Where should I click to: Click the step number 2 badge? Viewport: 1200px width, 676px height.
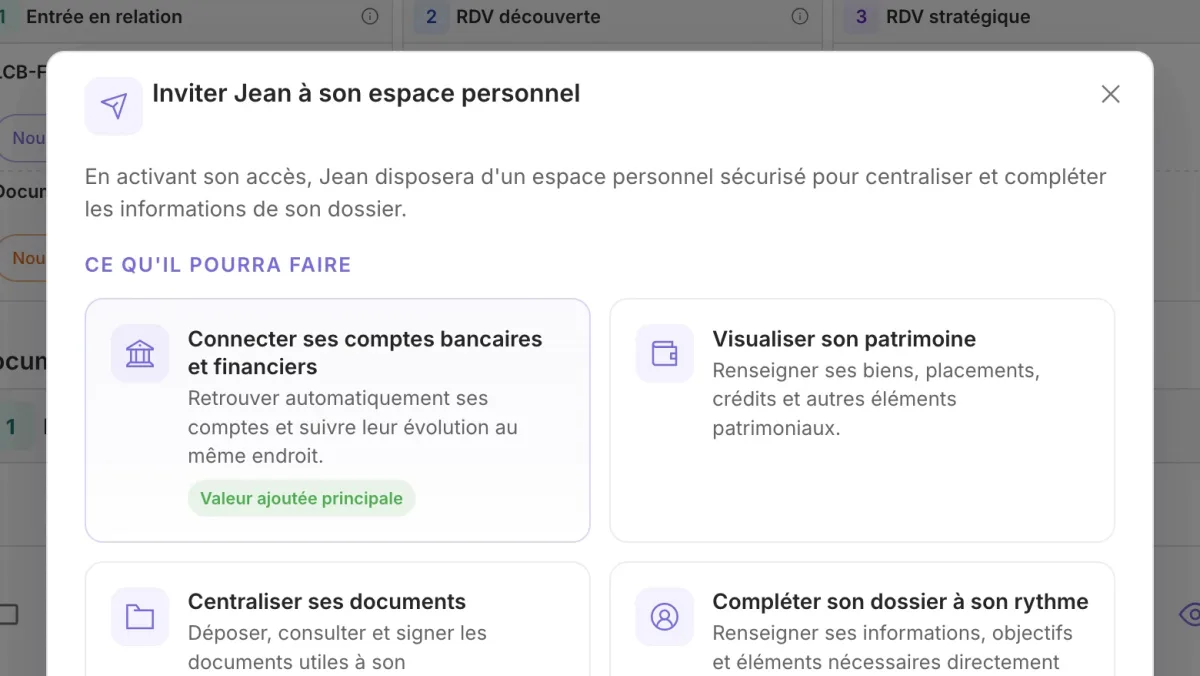click(x=431, y=17)
